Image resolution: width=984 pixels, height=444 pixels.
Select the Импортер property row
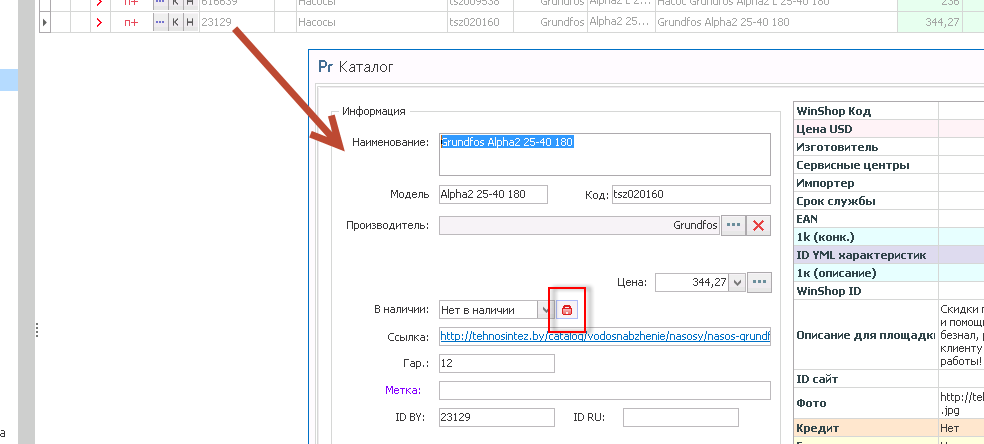[889, 184]
